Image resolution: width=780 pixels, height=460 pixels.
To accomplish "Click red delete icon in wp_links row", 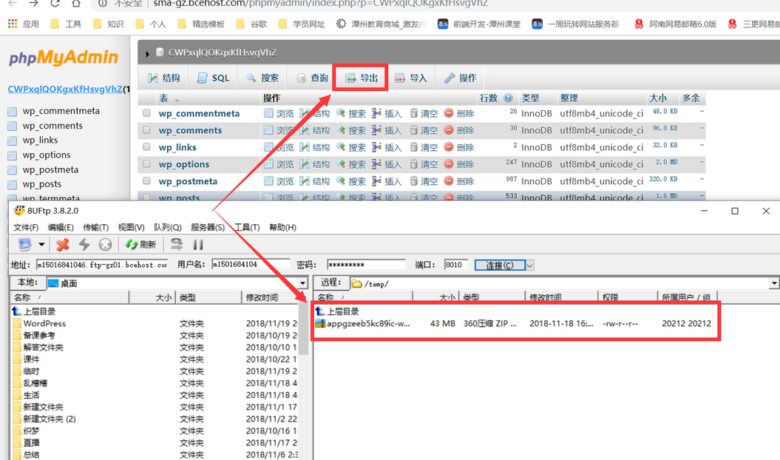I will (449, 147).
